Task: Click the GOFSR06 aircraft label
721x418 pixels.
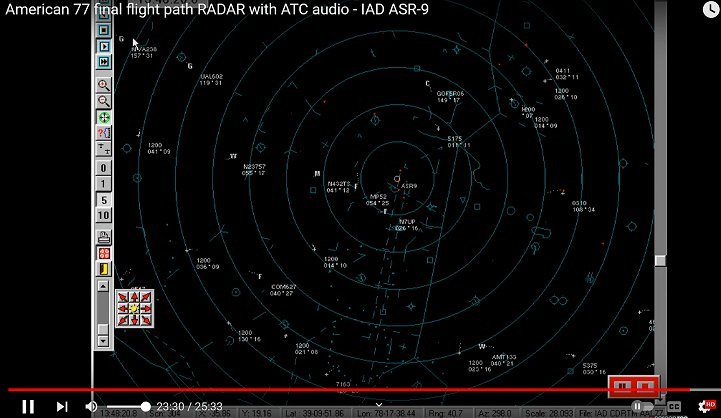Action: 451,93
